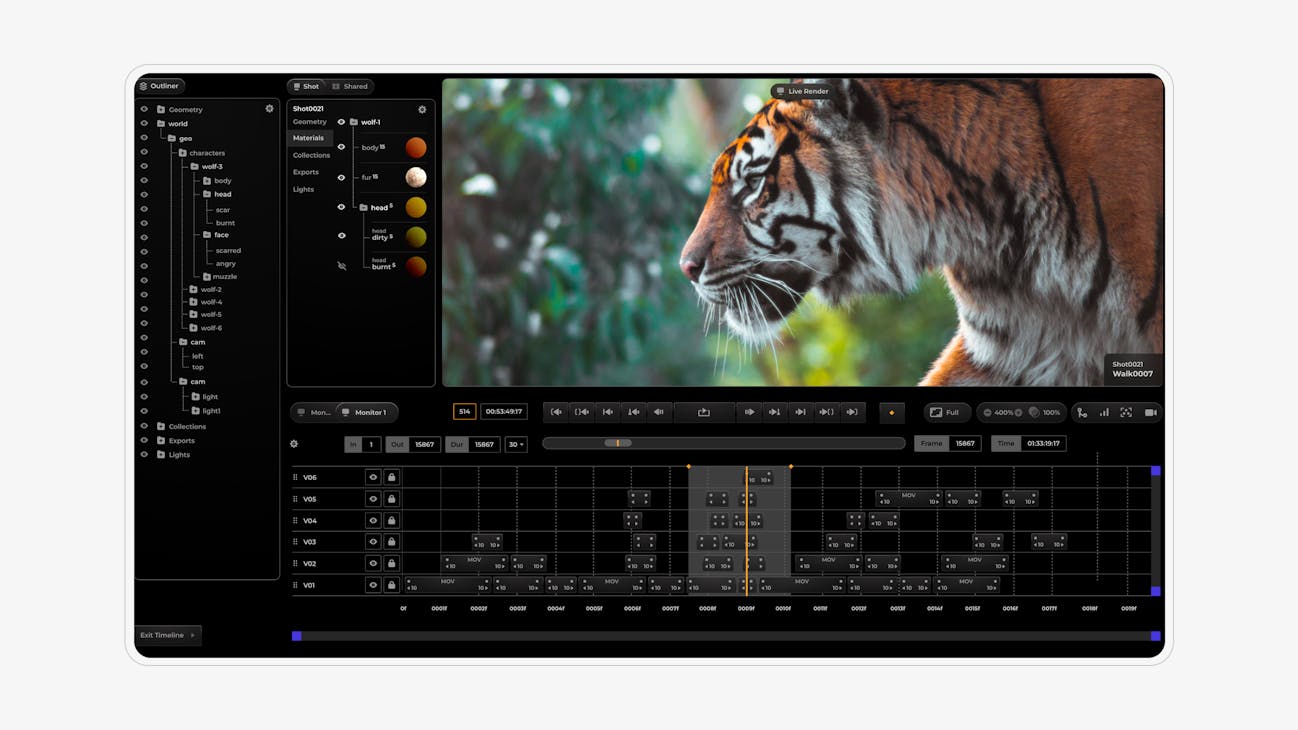Lock the V01 track
Screen dimensions: 1298x730
pos(392,585)
